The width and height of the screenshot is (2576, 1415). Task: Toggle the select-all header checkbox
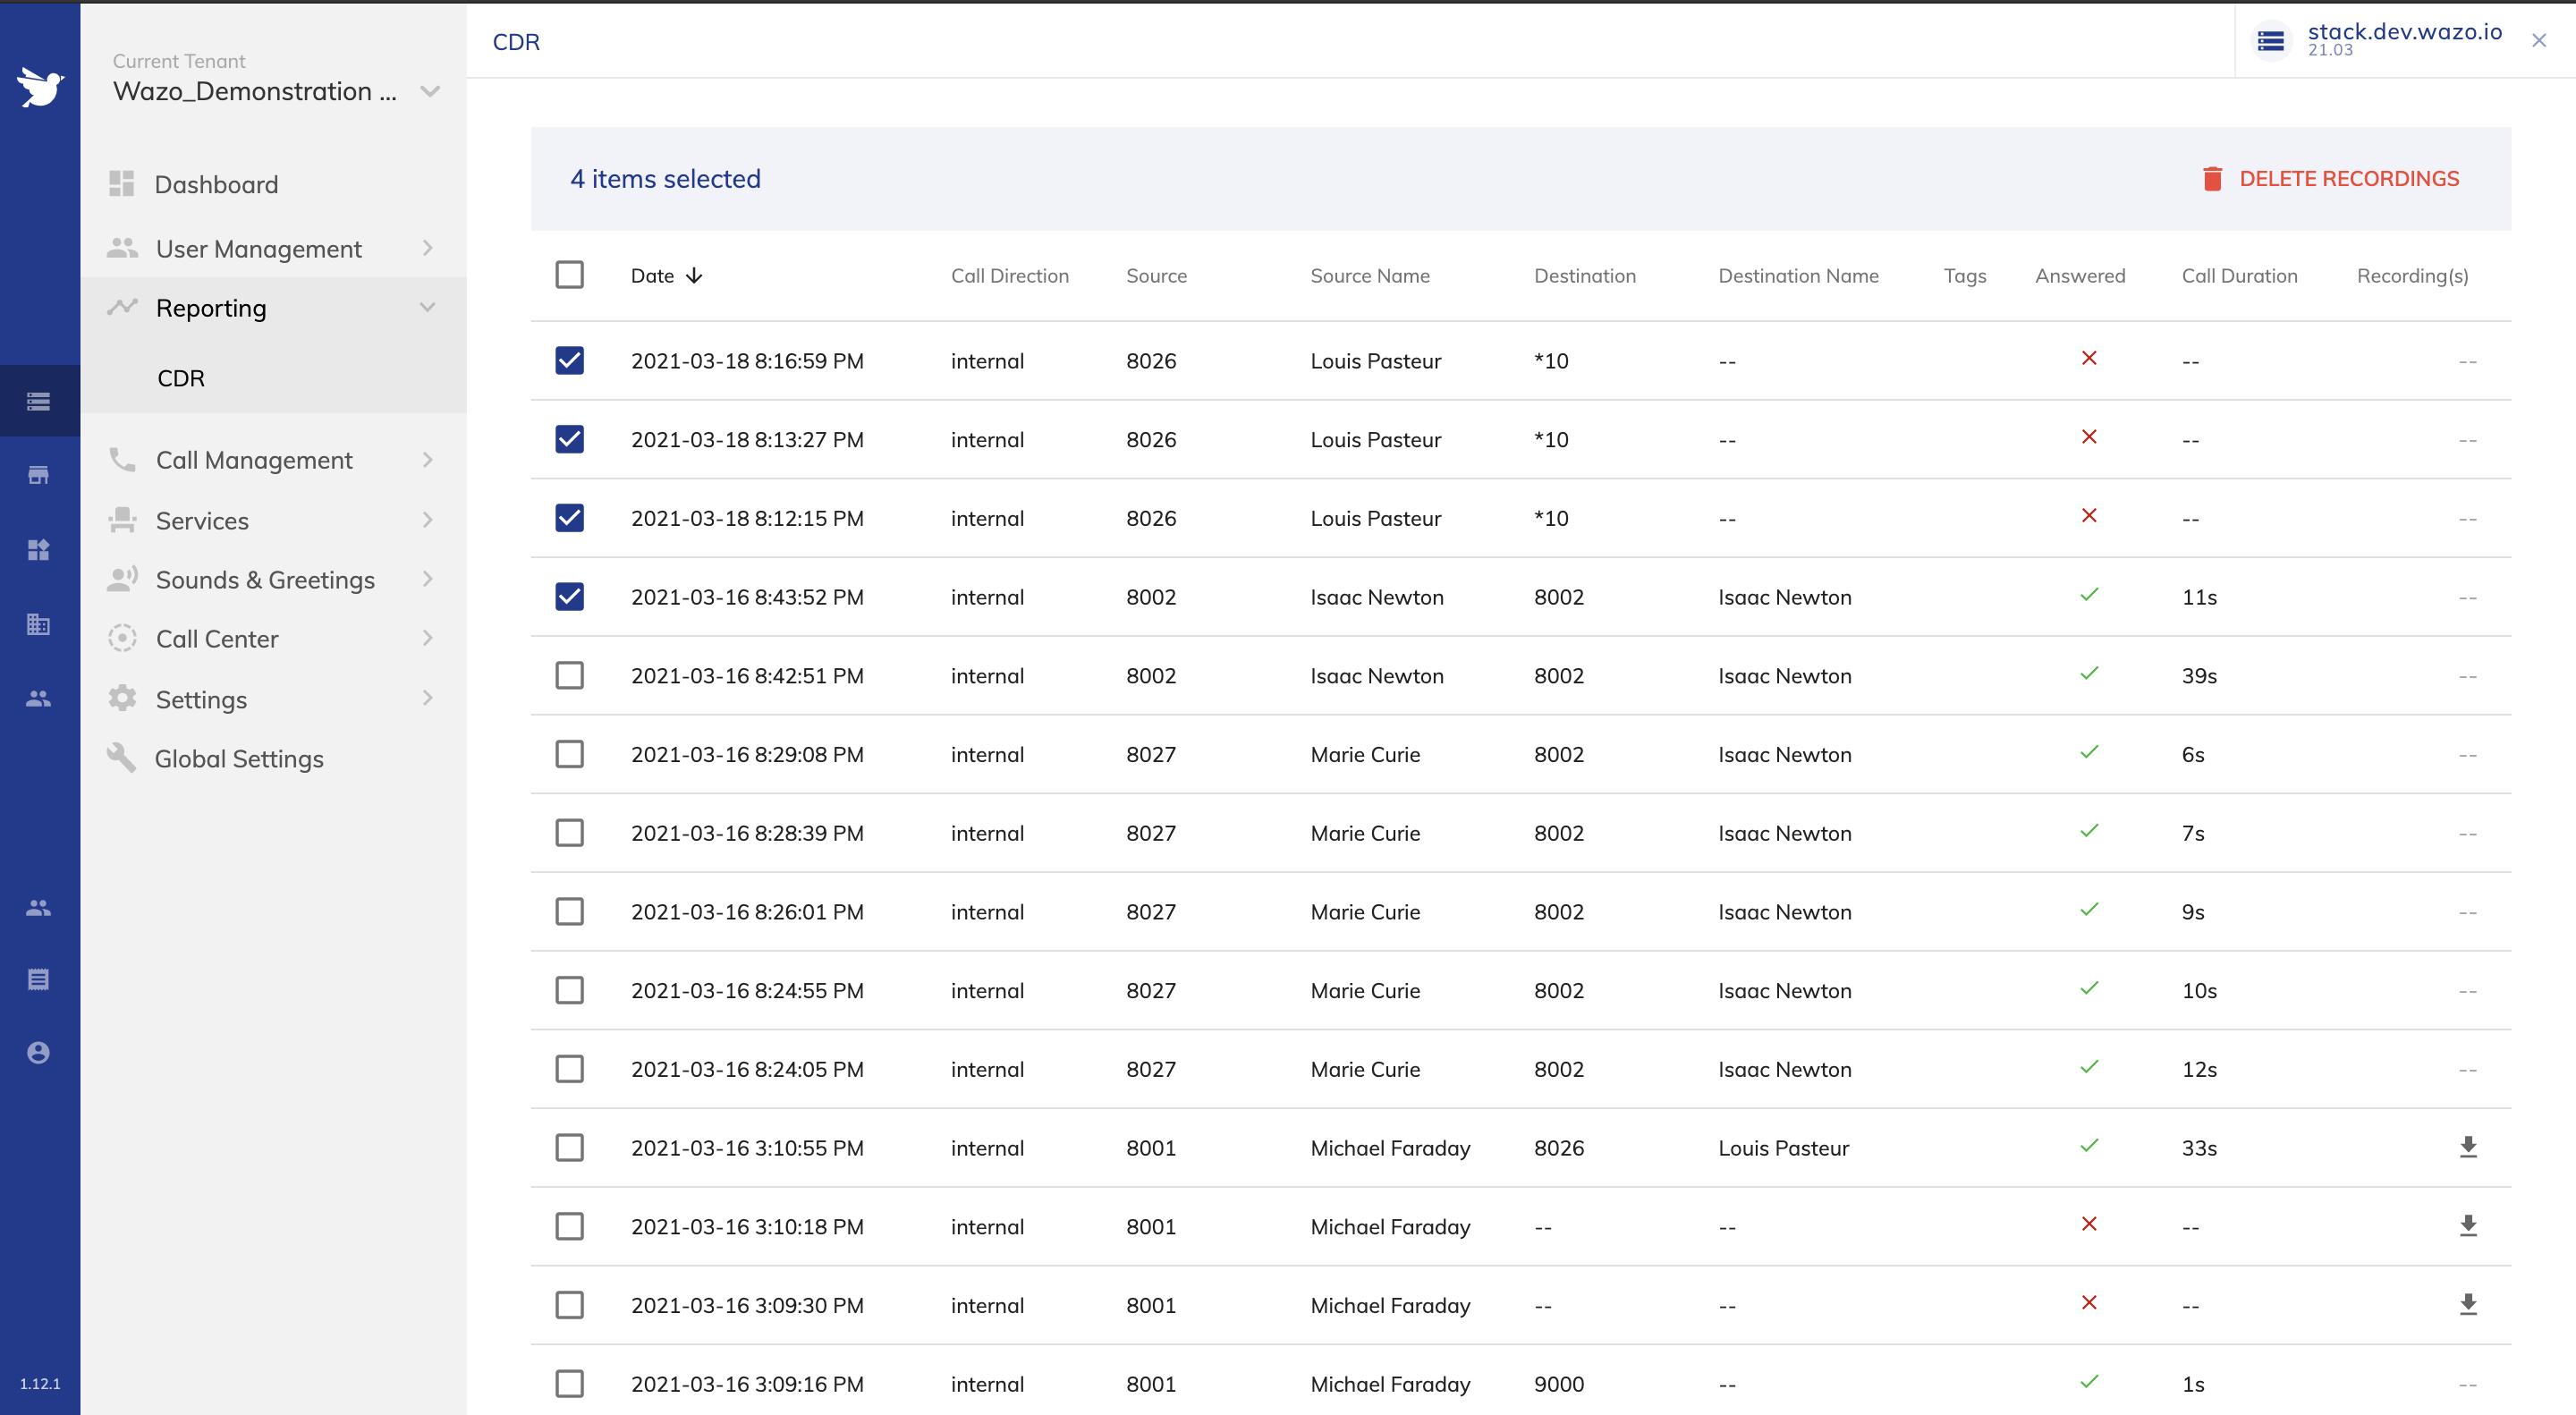tap(570, 275)
